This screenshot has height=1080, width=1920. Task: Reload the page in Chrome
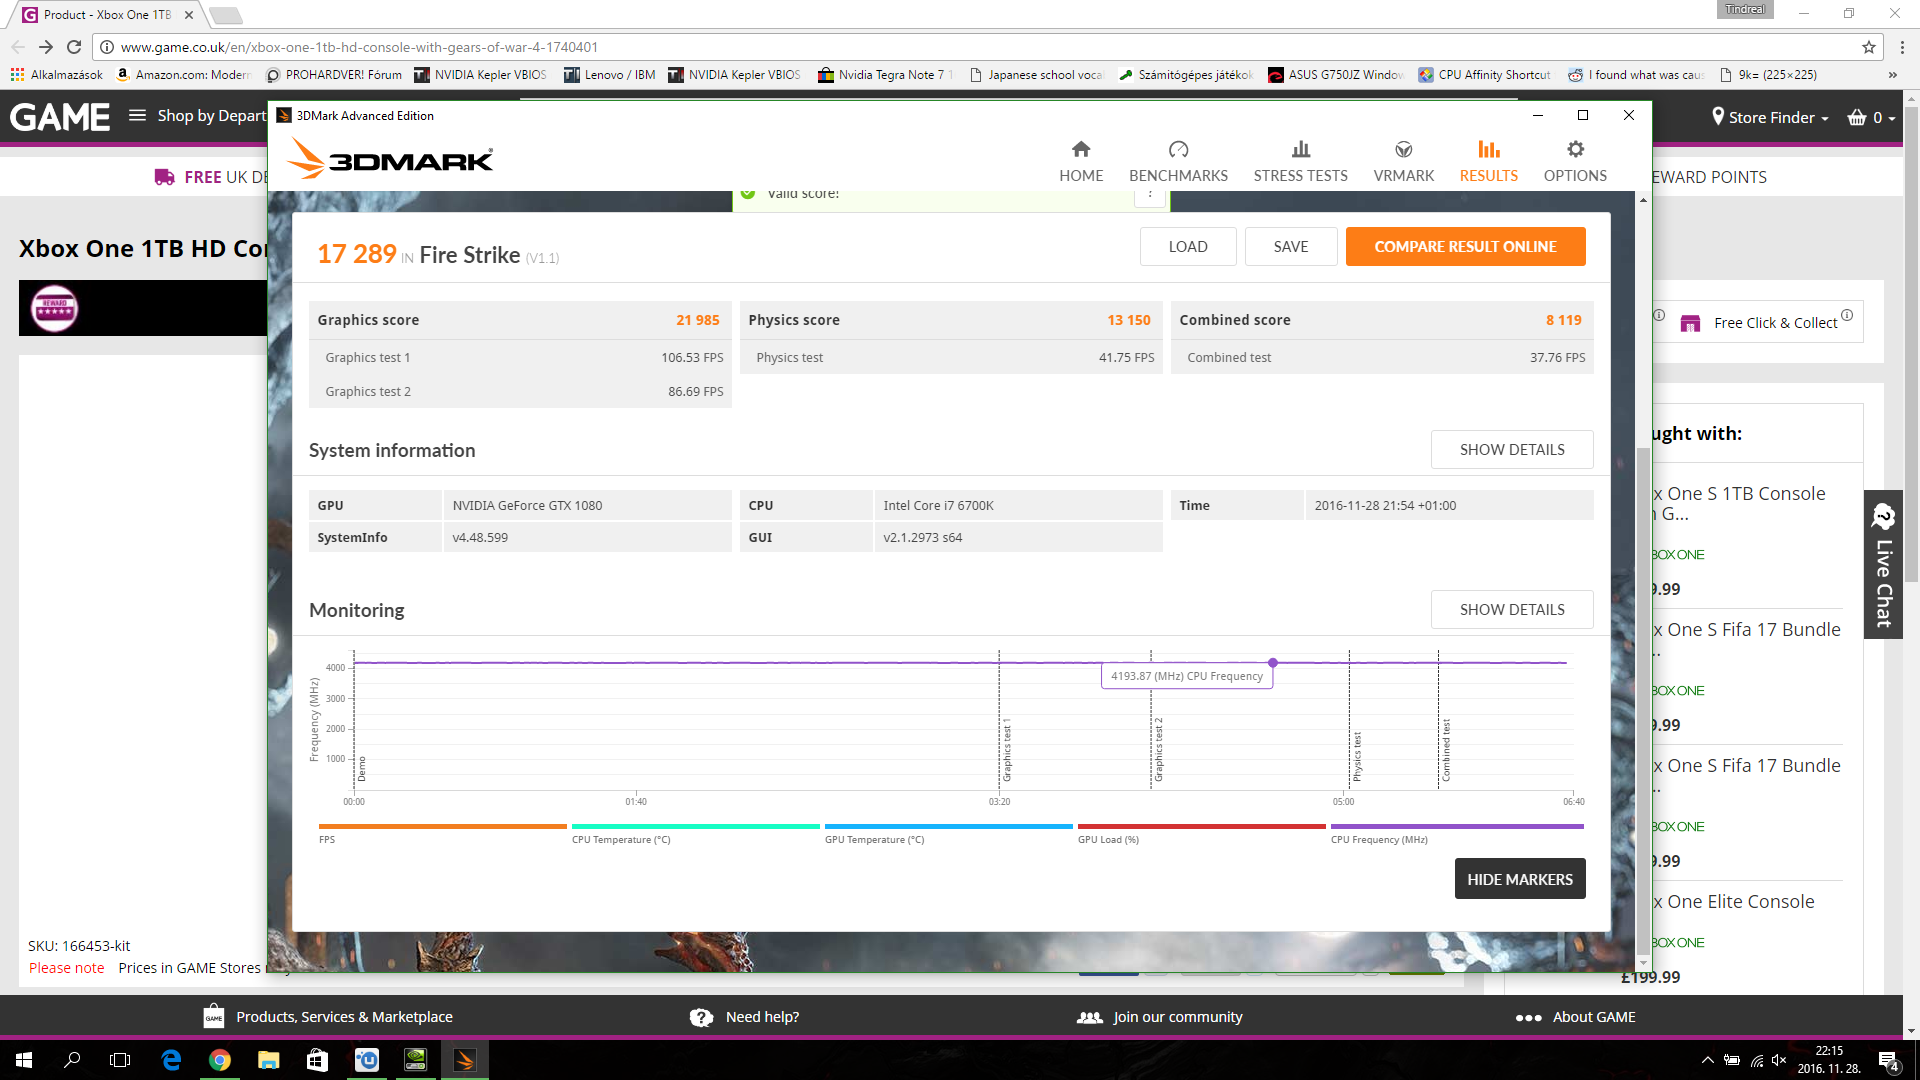pos(74,47)
